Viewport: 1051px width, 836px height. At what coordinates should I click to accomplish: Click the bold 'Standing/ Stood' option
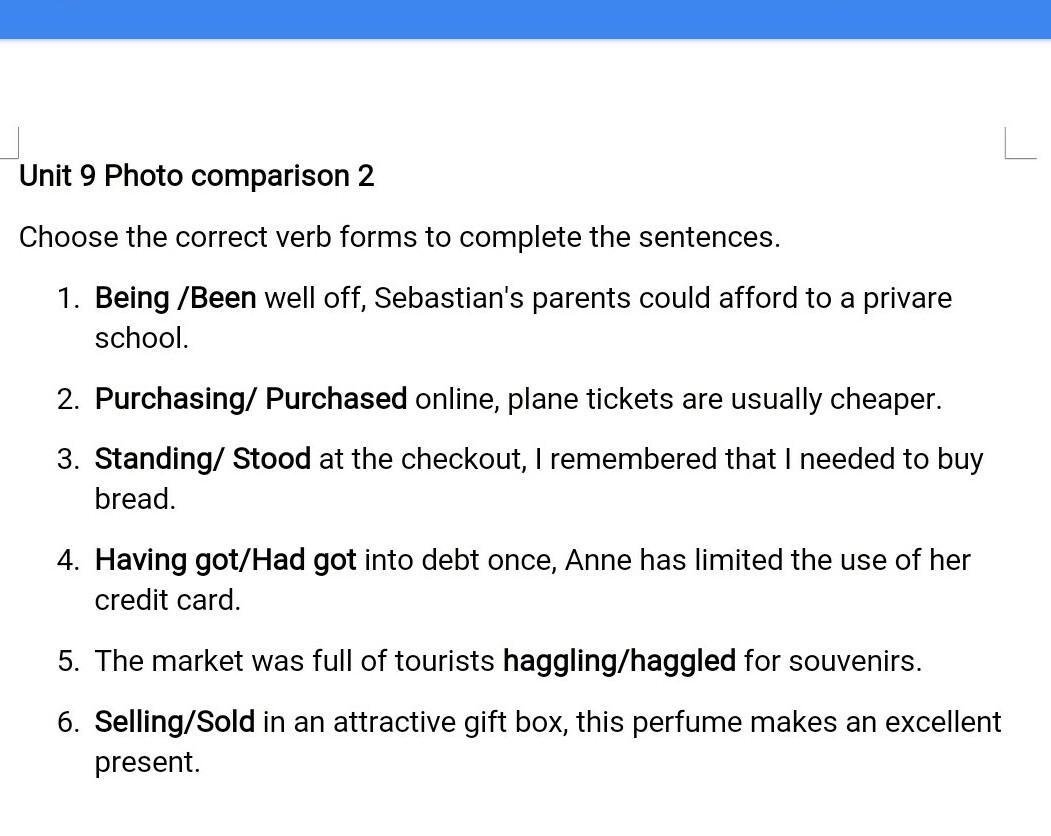[202, 459]
